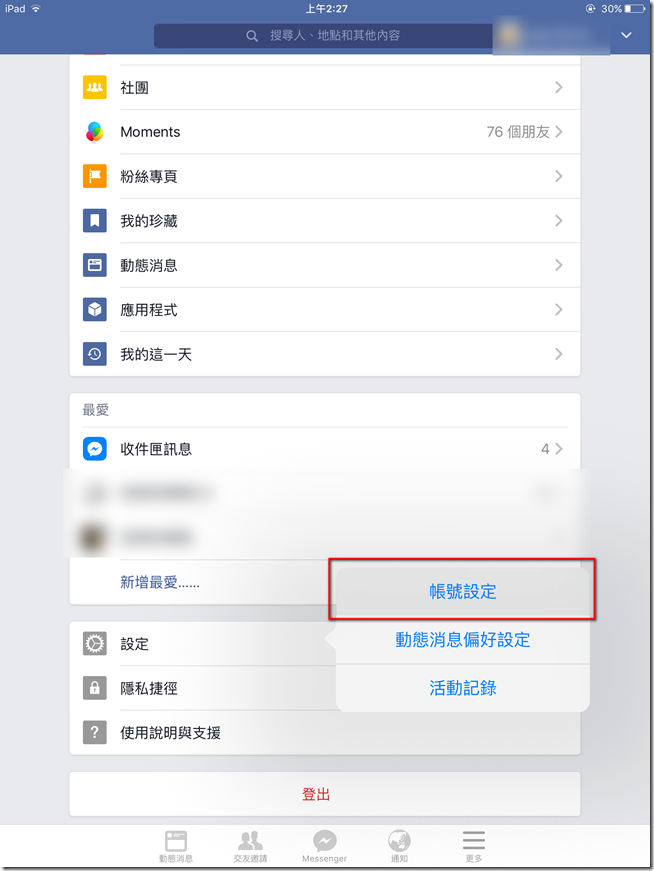Tap the orange 粉絲專頁 flag icon
The image size is (654, 871).
(x=94, y=176)
